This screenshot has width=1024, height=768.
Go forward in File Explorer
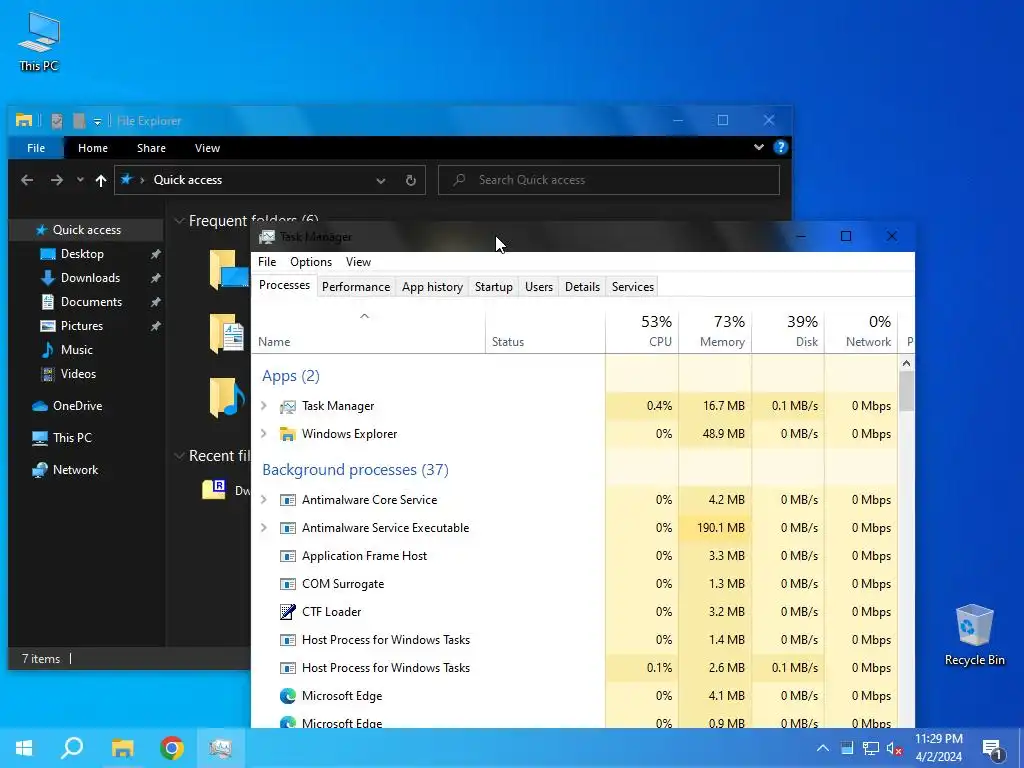[57, 180]
